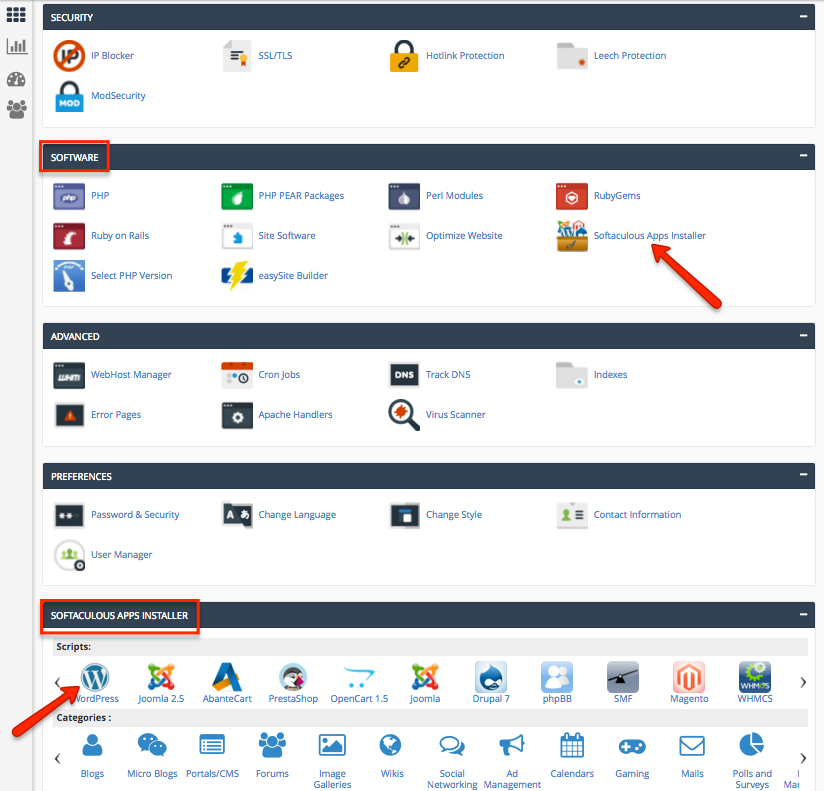Open the Cron Jobs icon
The image size is (824, 791).
236,375
